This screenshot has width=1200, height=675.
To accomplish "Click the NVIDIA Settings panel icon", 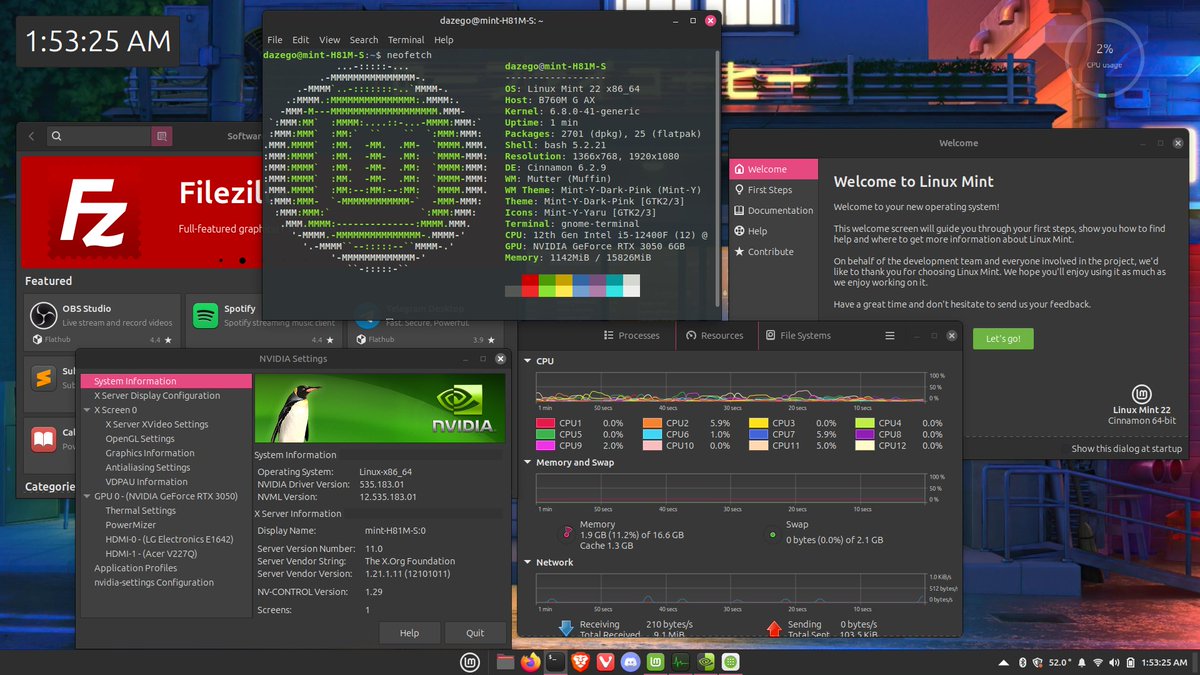I will click(706, 662).
